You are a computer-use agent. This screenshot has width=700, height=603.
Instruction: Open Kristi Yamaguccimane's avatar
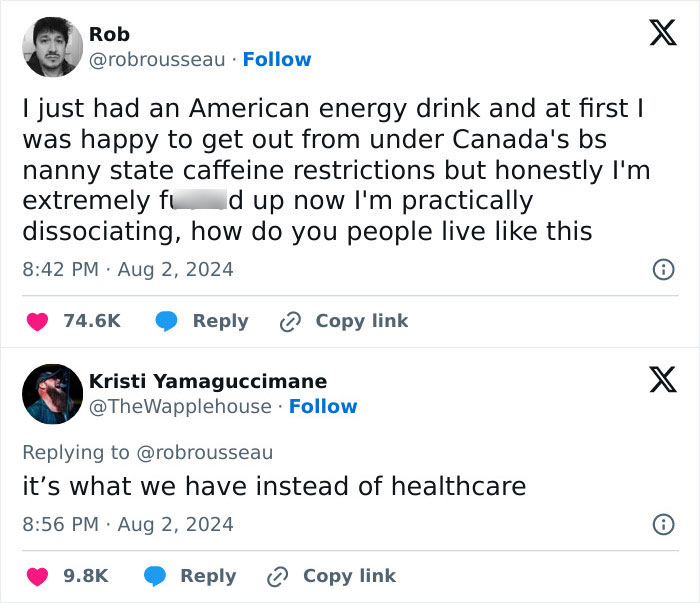point(52,393)
